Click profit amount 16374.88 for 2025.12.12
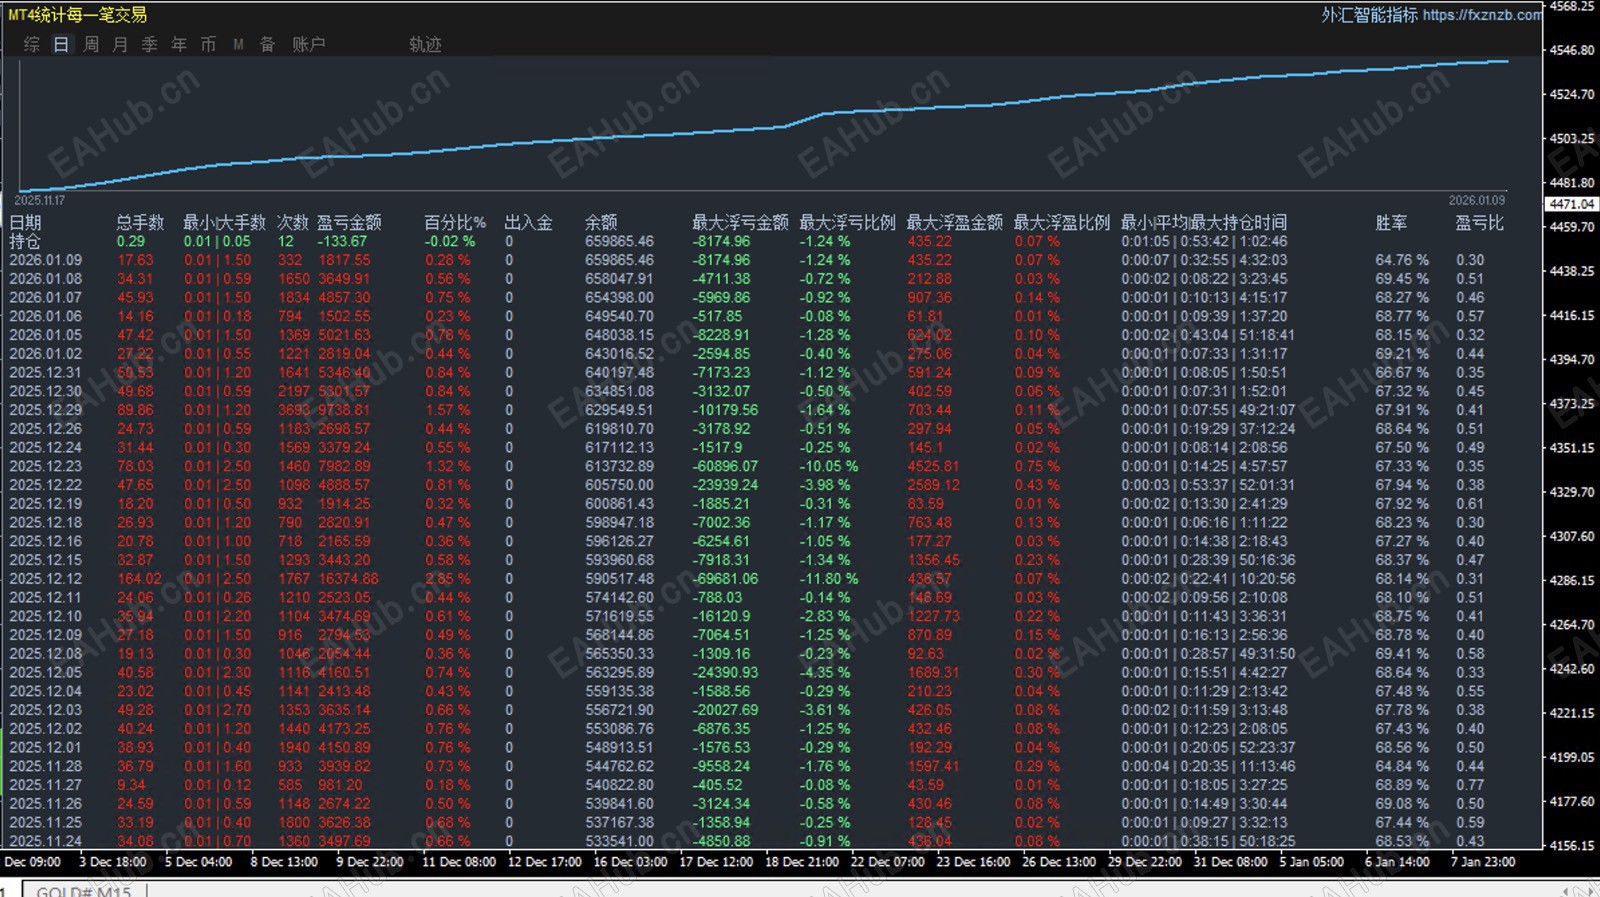The height and width of the screenshot is (897, 1600). tap(348, 579)
